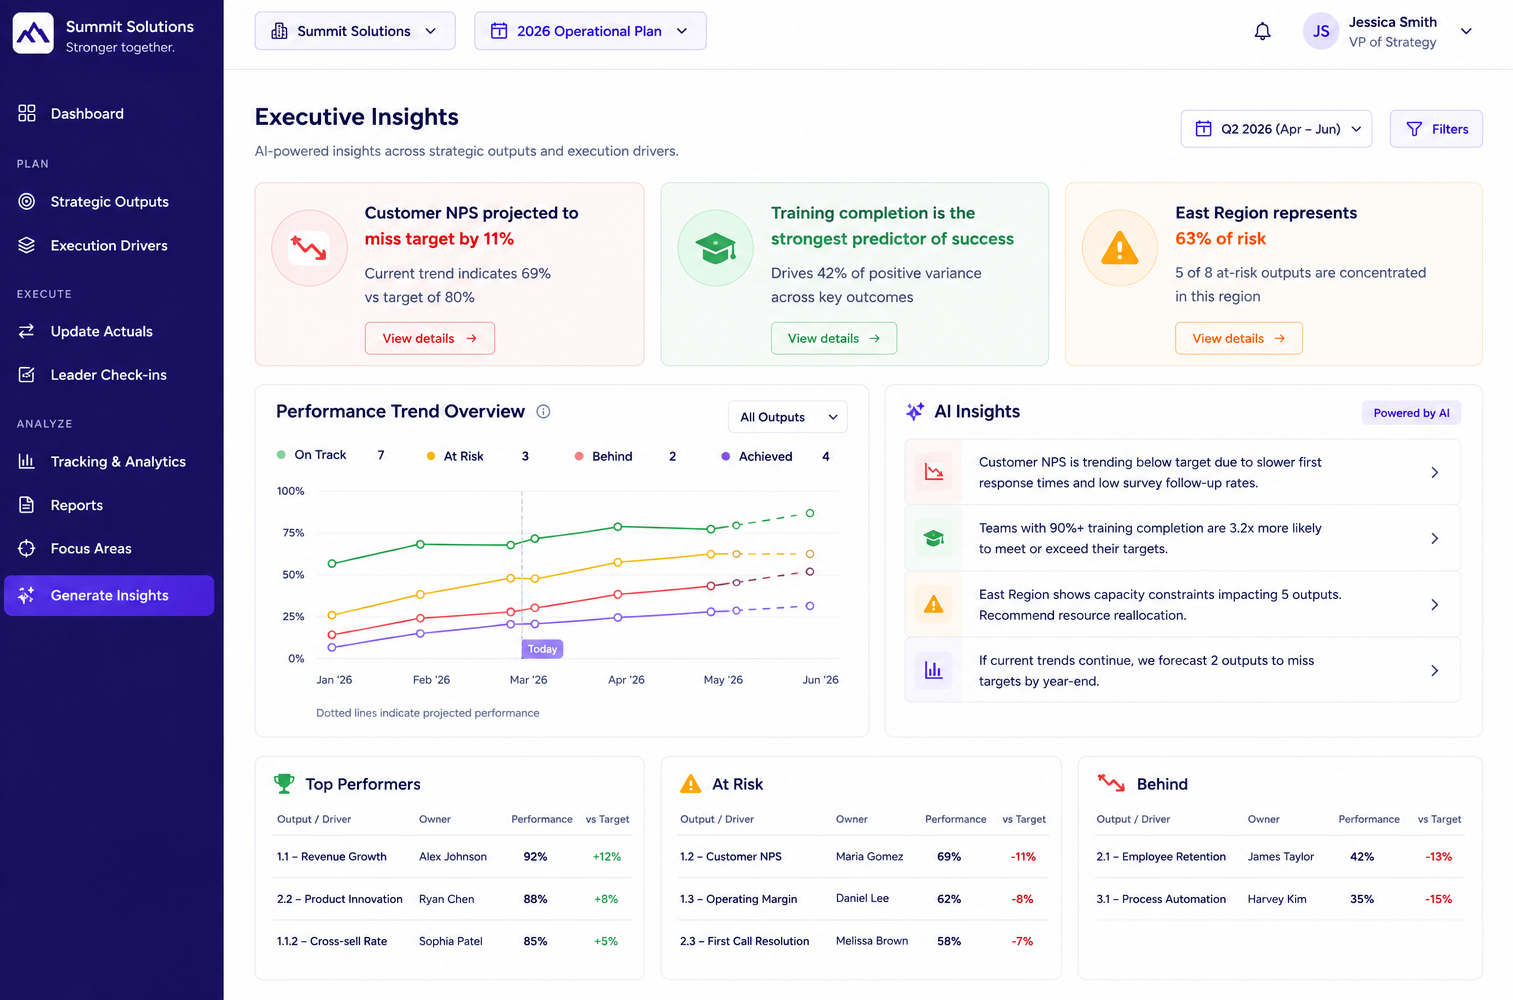Click the graduation cap icon on Training card
Image resolution: width=1513 pixels, height=1000 pixels.
(715, 248)
